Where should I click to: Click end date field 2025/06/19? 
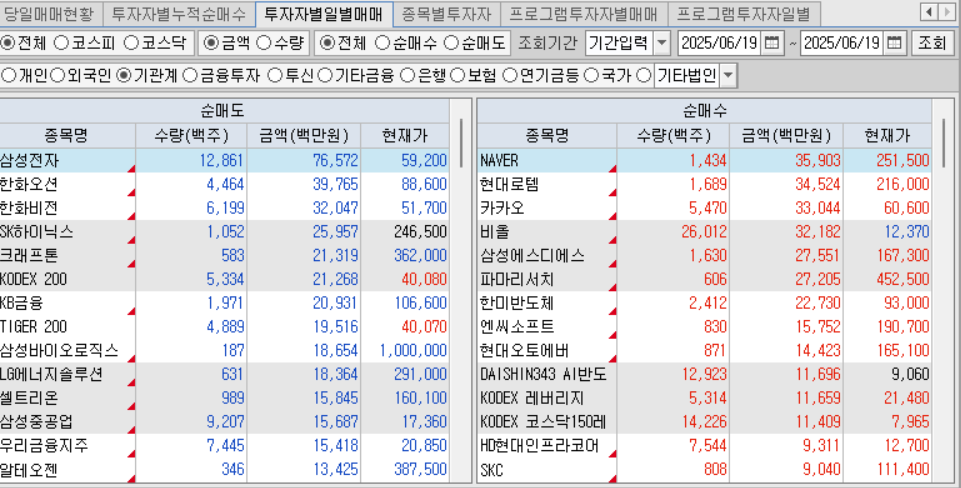pyautogui.click(x=843, y=43)
